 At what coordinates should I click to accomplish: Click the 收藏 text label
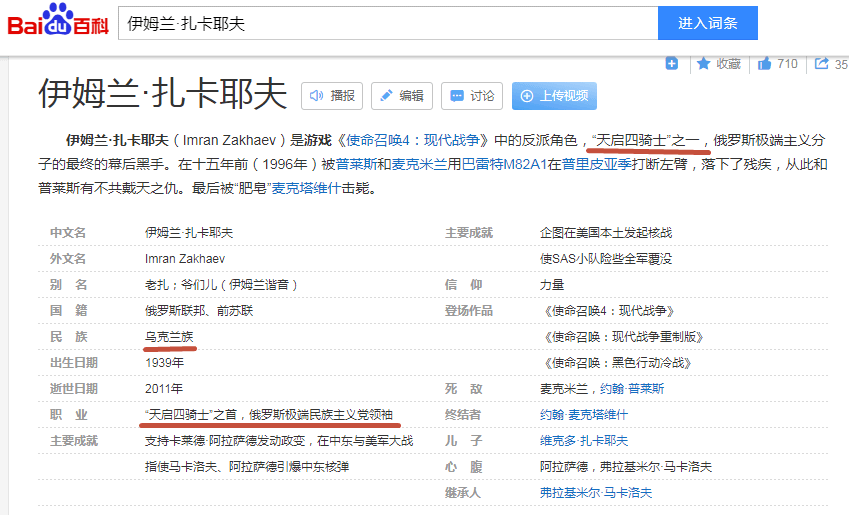(728, 64)
